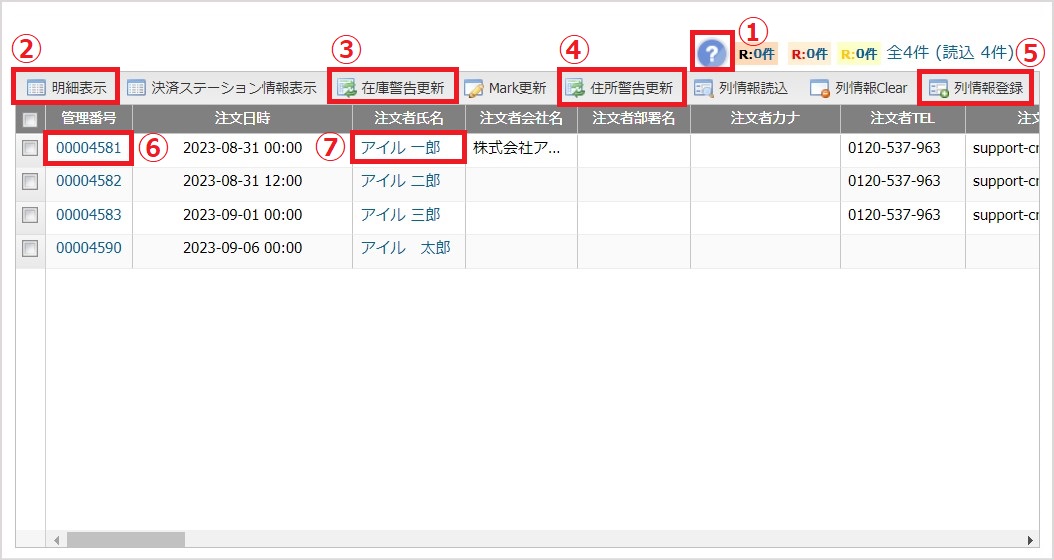Check the box for order 00004582
The image size is (1054, 560).
(x=30, y=182)
